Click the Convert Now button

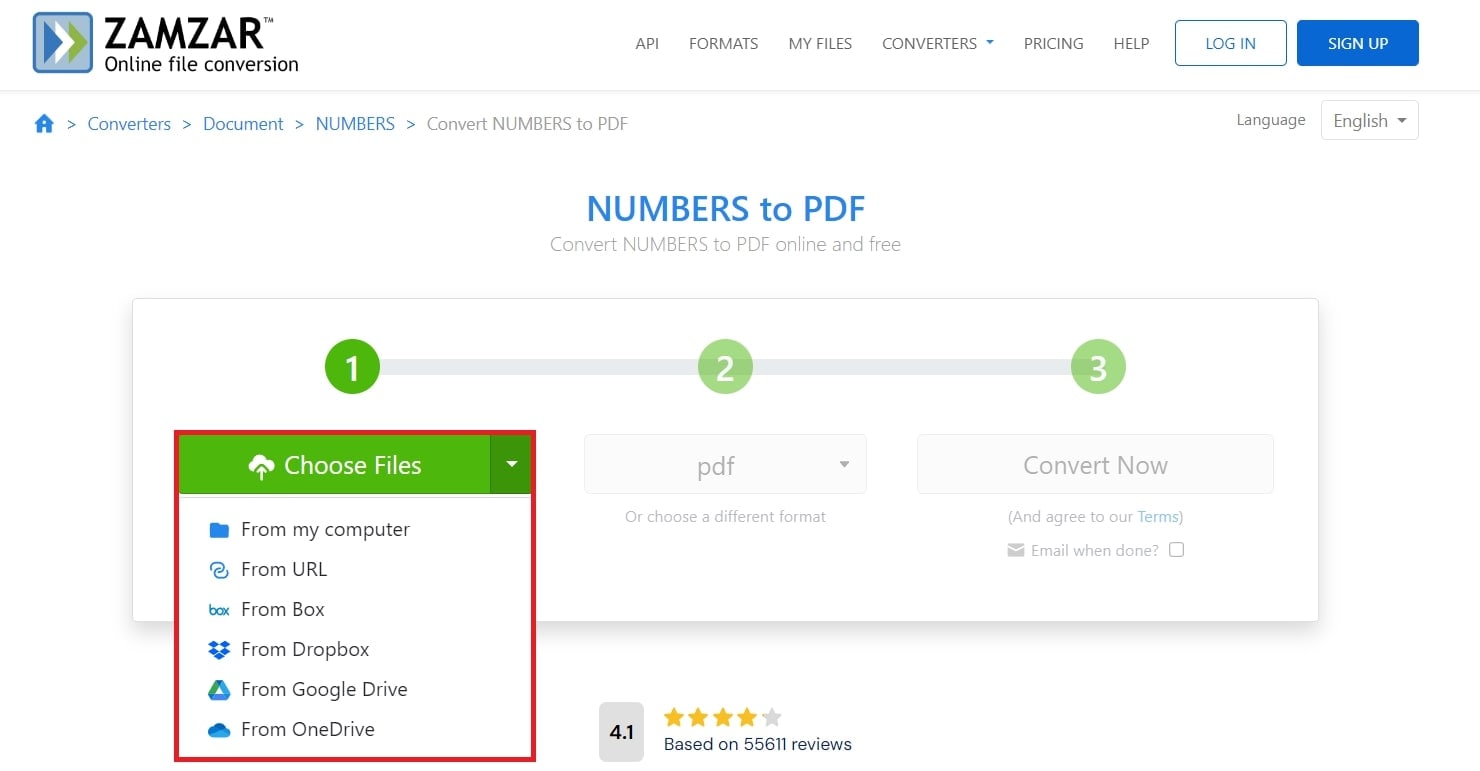(1095, 464)
